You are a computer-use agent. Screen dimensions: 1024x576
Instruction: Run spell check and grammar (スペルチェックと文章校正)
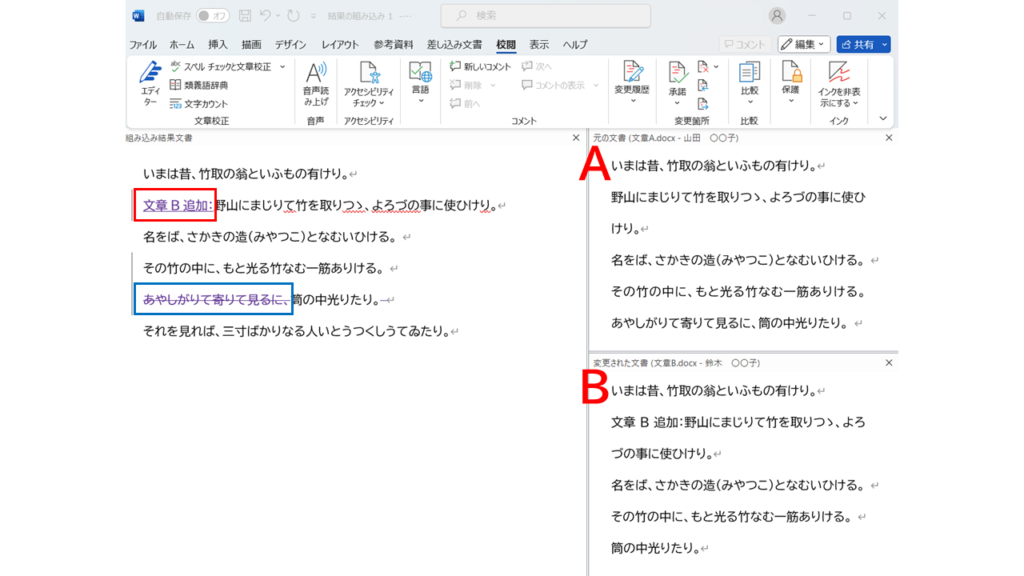220,67
